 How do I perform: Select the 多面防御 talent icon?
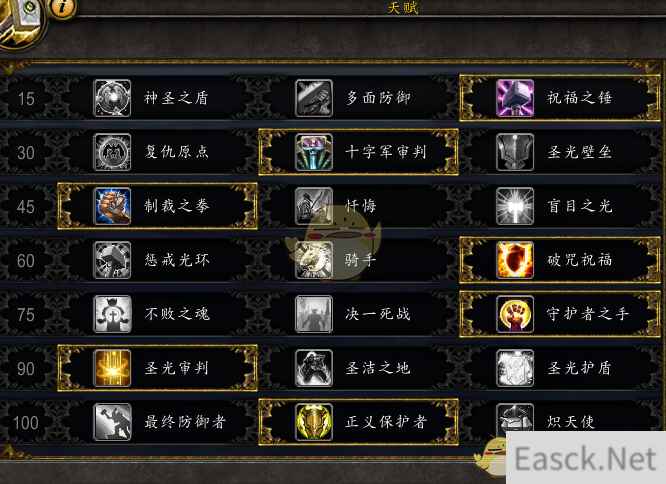(314, 98)
